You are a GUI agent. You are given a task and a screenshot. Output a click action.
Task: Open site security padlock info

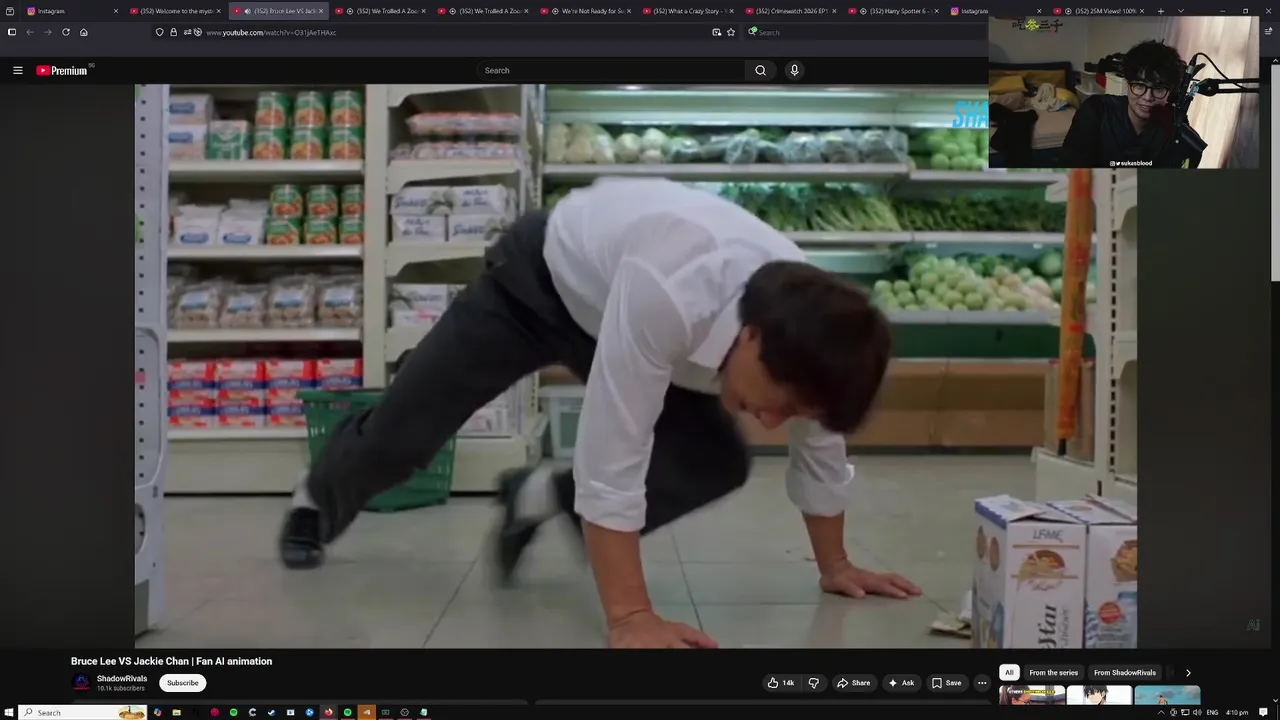coord(173,32)
